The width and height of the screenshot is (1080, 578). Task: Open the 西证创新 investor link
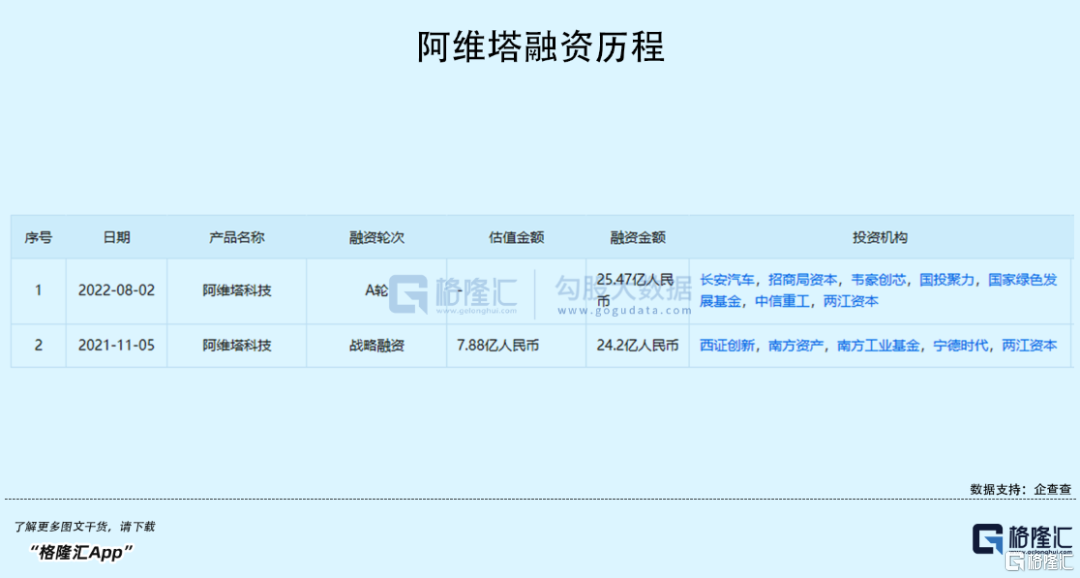tap(727, 345)
